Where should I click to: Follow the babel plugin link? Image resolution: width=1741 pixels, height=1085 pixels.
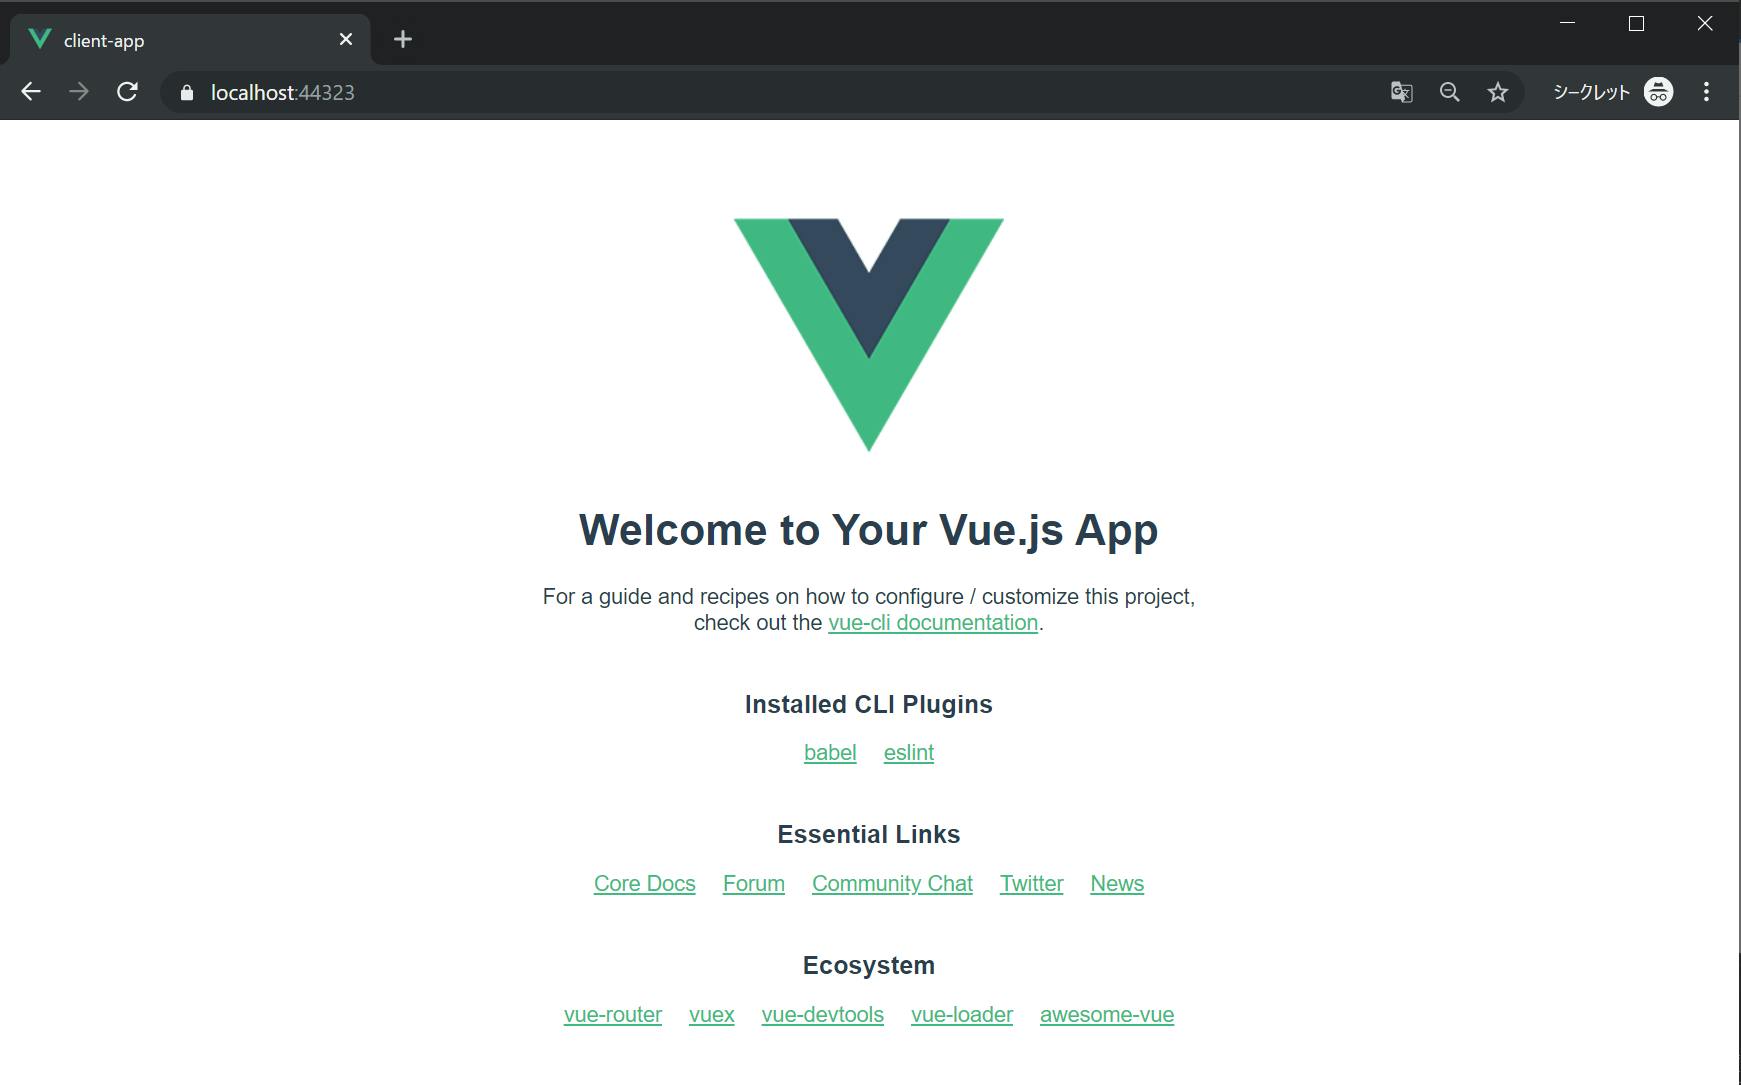click(830, 752)
